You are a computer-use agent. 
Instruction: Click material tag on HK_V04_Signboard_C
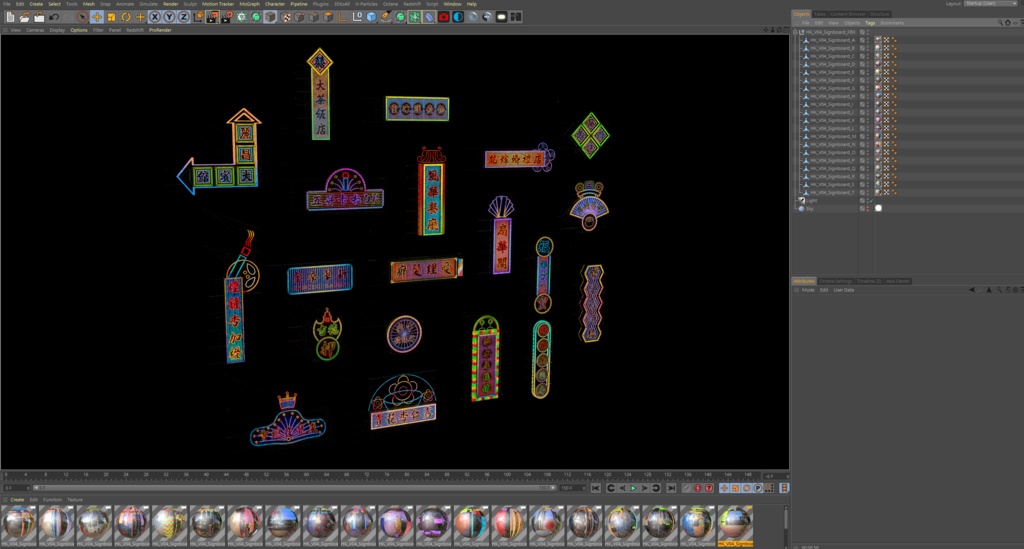click(878, 56)
